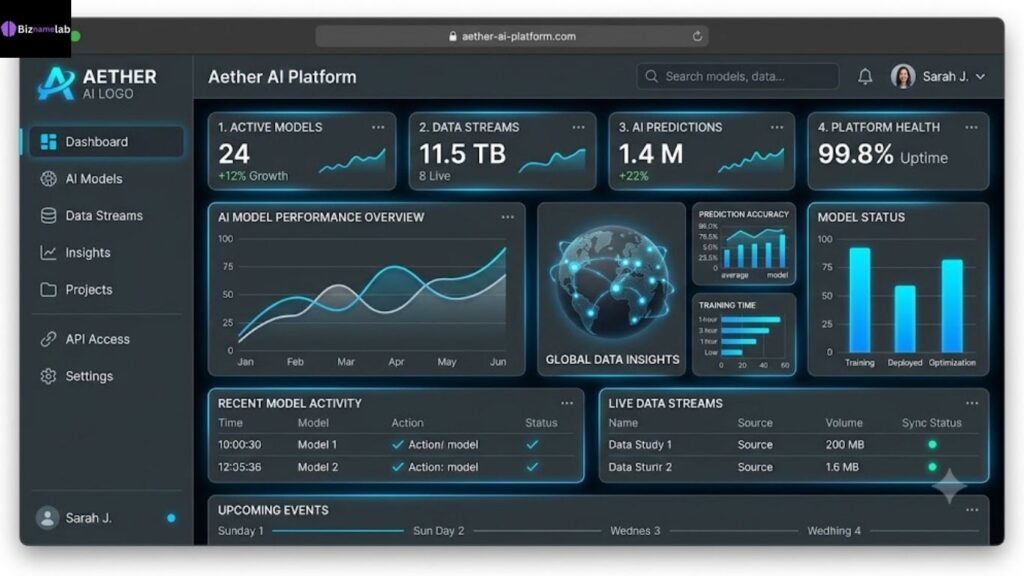Click '10:00:30' in Recent Model Activity

click(x=240, y=444)
